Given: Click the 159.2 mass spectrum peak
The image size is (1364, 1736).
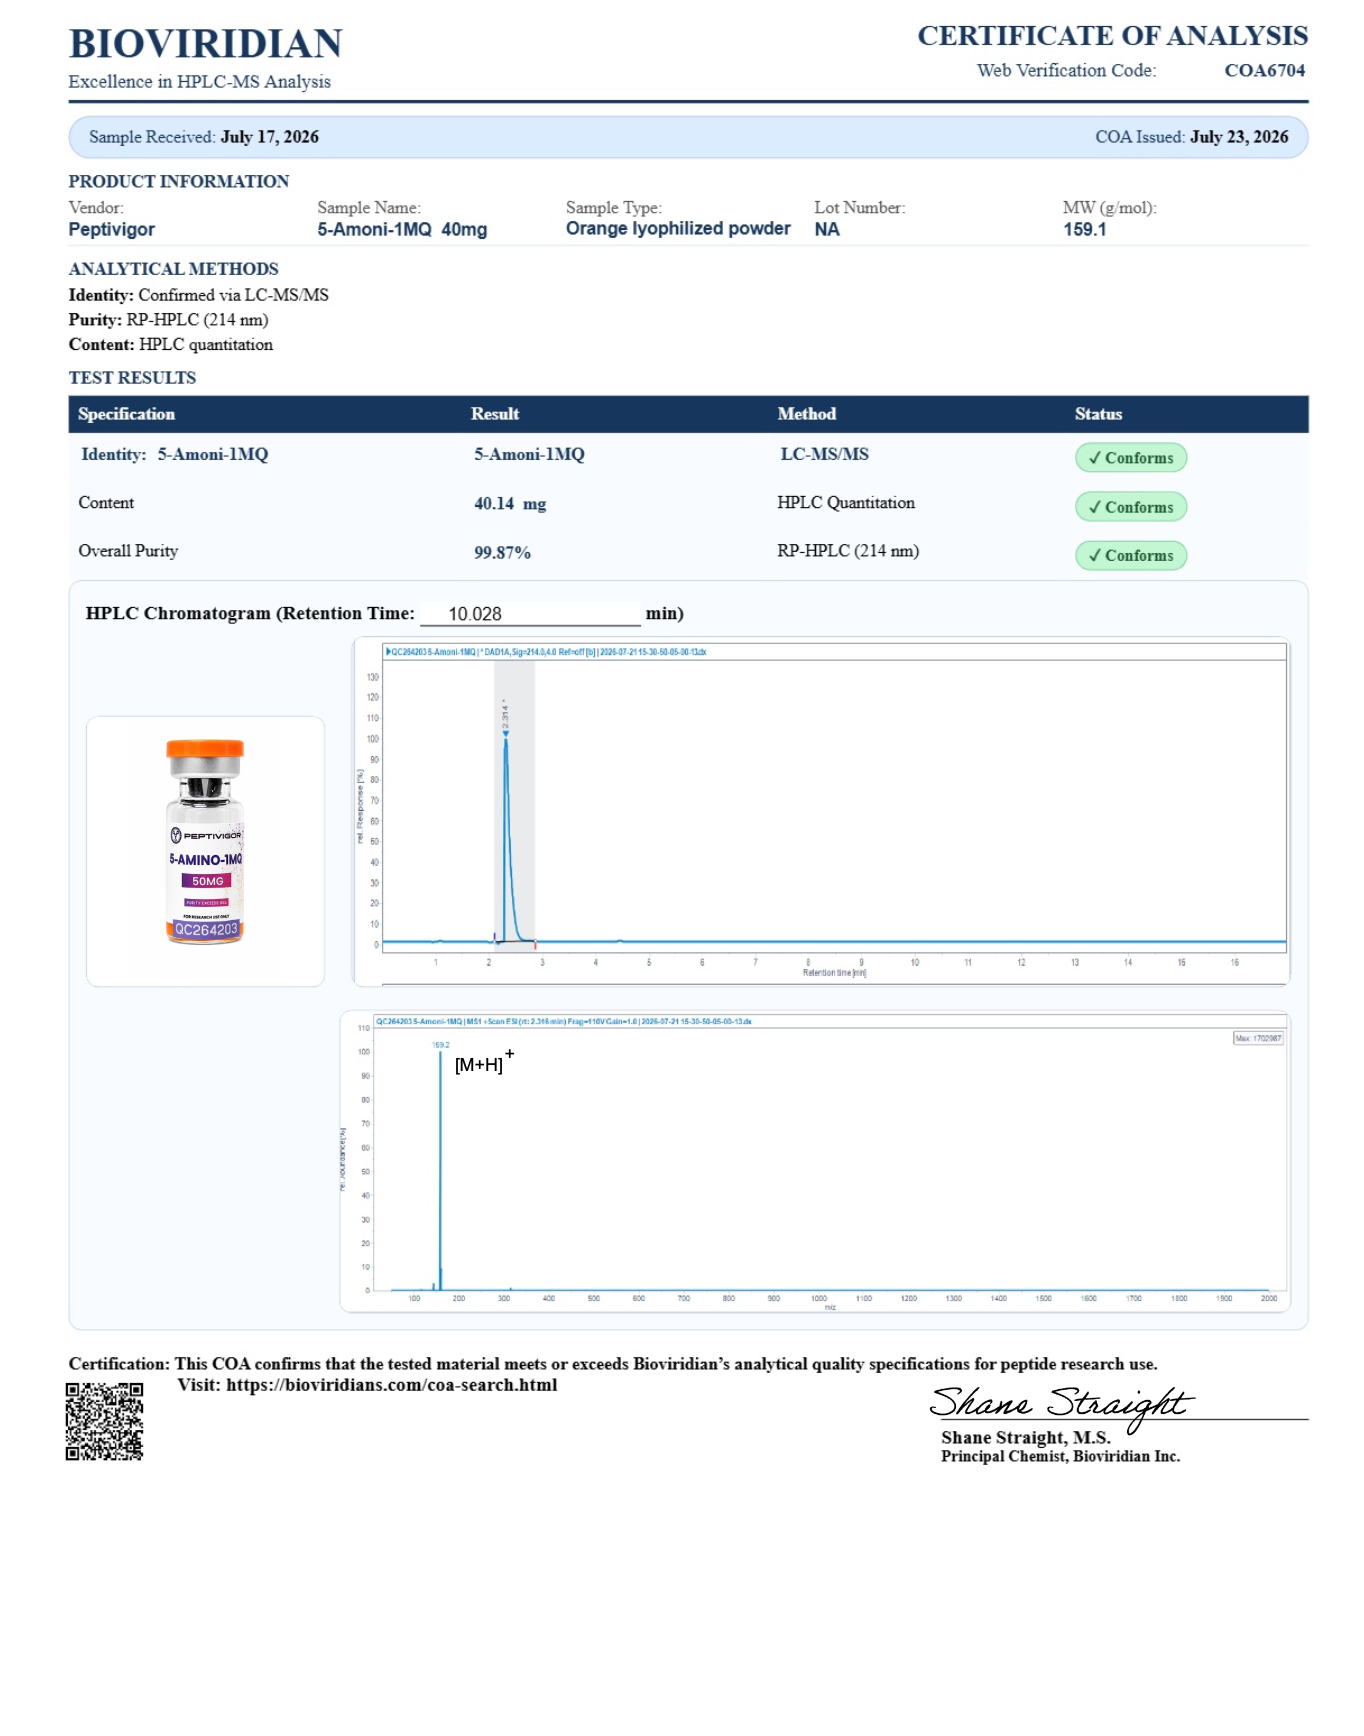Looking at the screenshot, I should [x=440, y=1167].
